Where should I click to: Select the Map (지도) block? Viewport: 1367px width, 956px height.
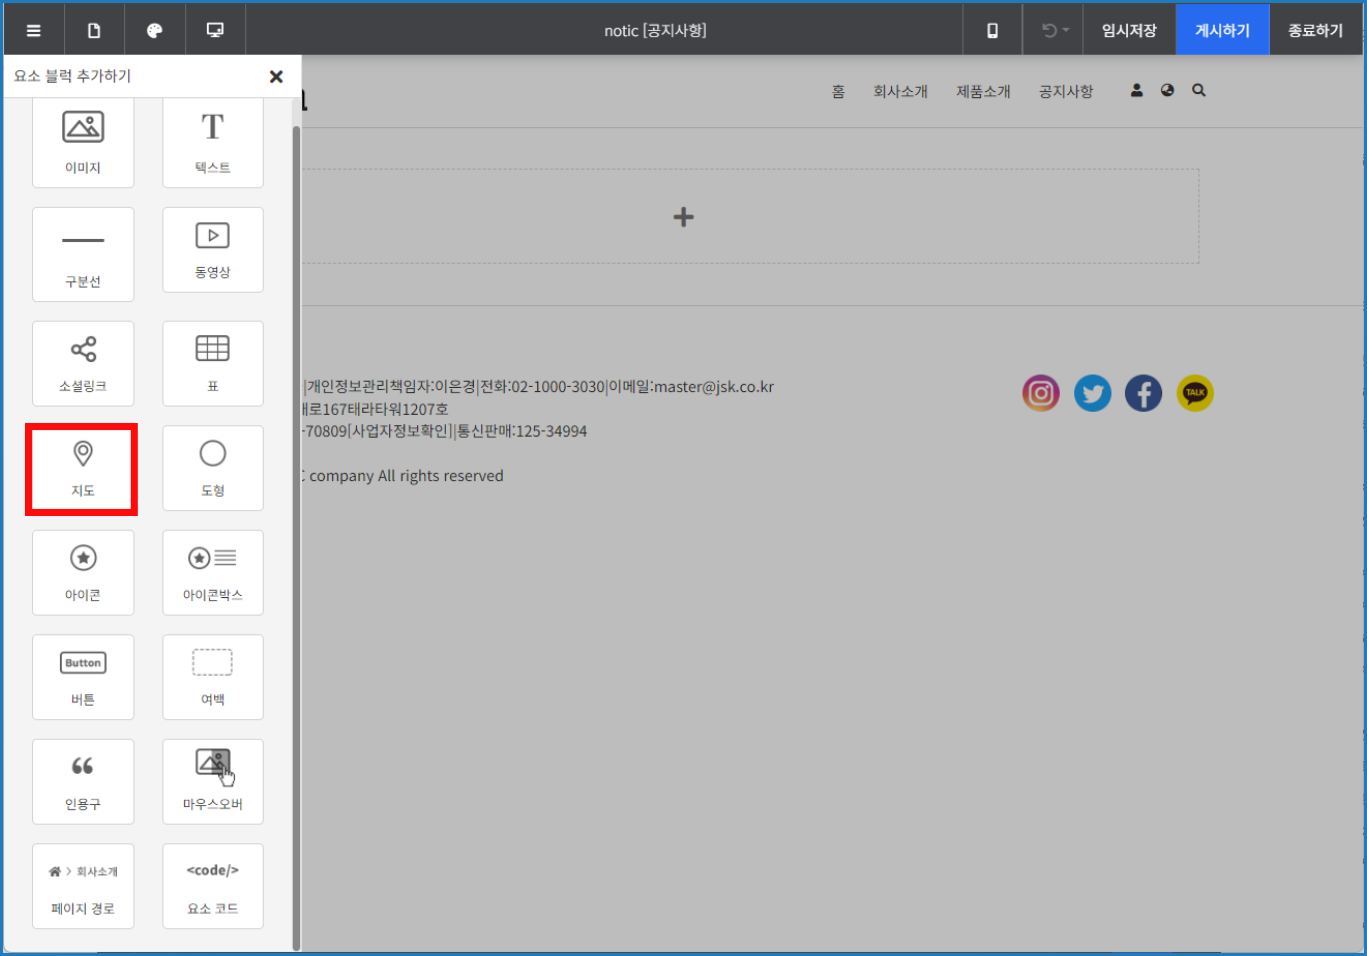pos(83,469)
